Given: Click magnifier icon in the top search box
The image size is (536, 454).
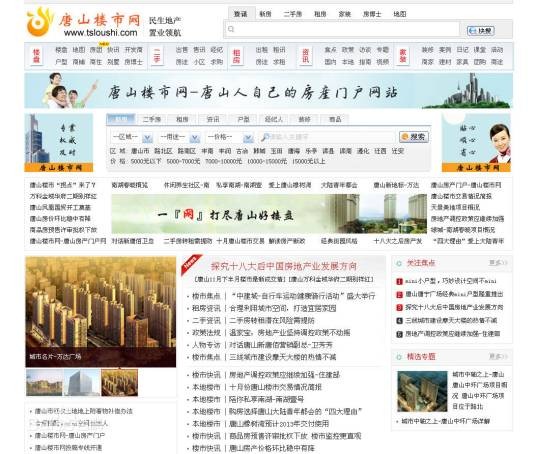Looking at the screenshot, I should 231,29.
